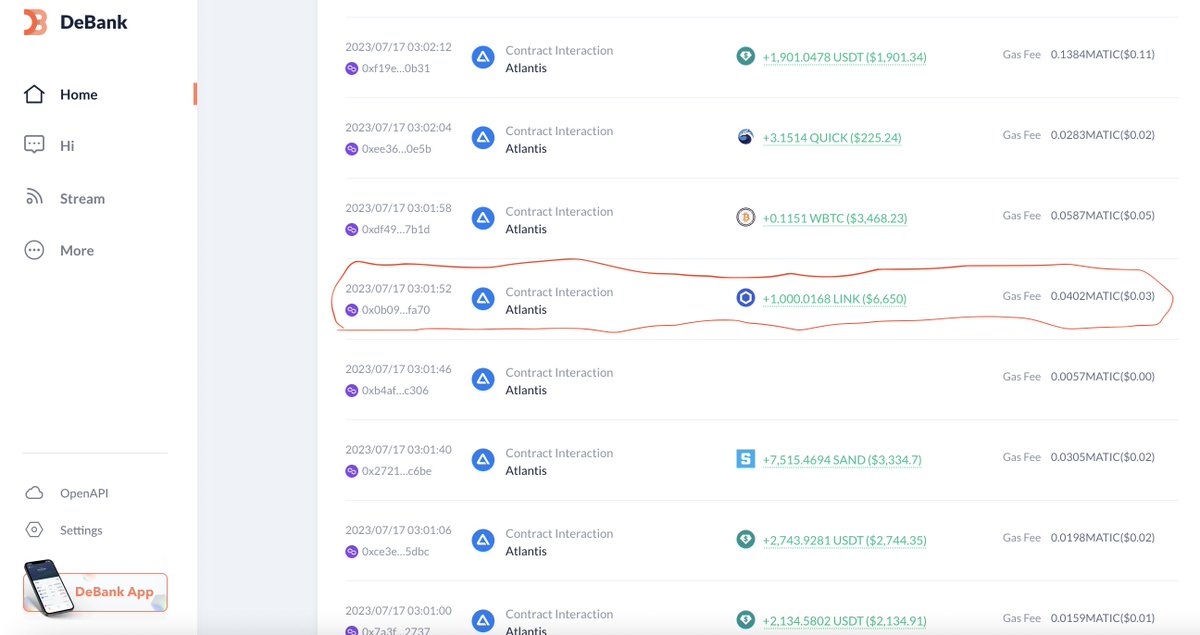The image size is (1200, 635).
Task: Click the Atlantis label in the 03:02:12 row
Action: point(526,68)
